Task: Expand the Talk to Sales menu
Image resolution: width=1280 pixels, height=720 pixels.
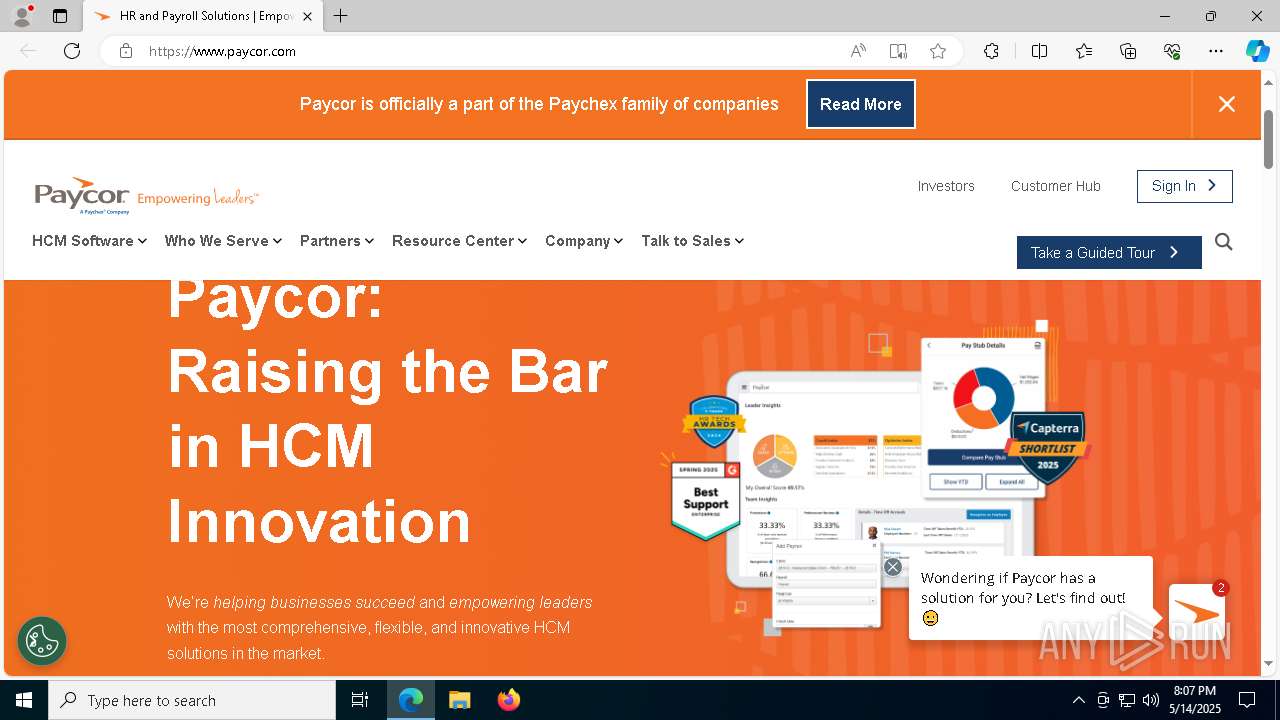Action: [x=692, y=241]
